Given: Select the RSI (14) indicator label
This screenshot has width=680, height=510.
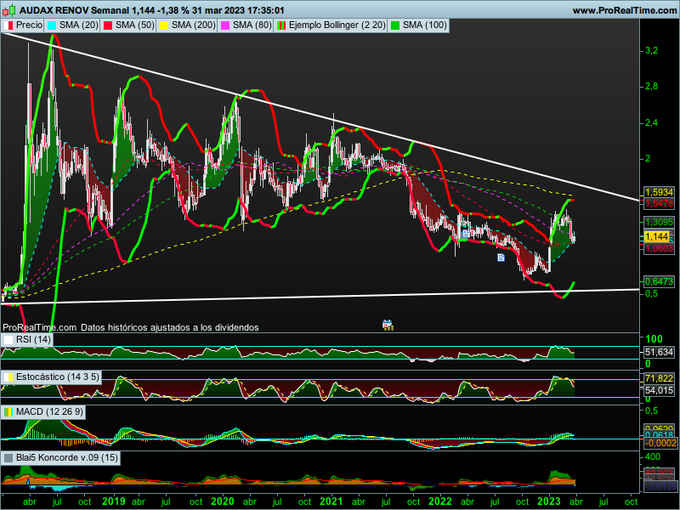Looking at the screenshot, I should [x=33, y=340].
